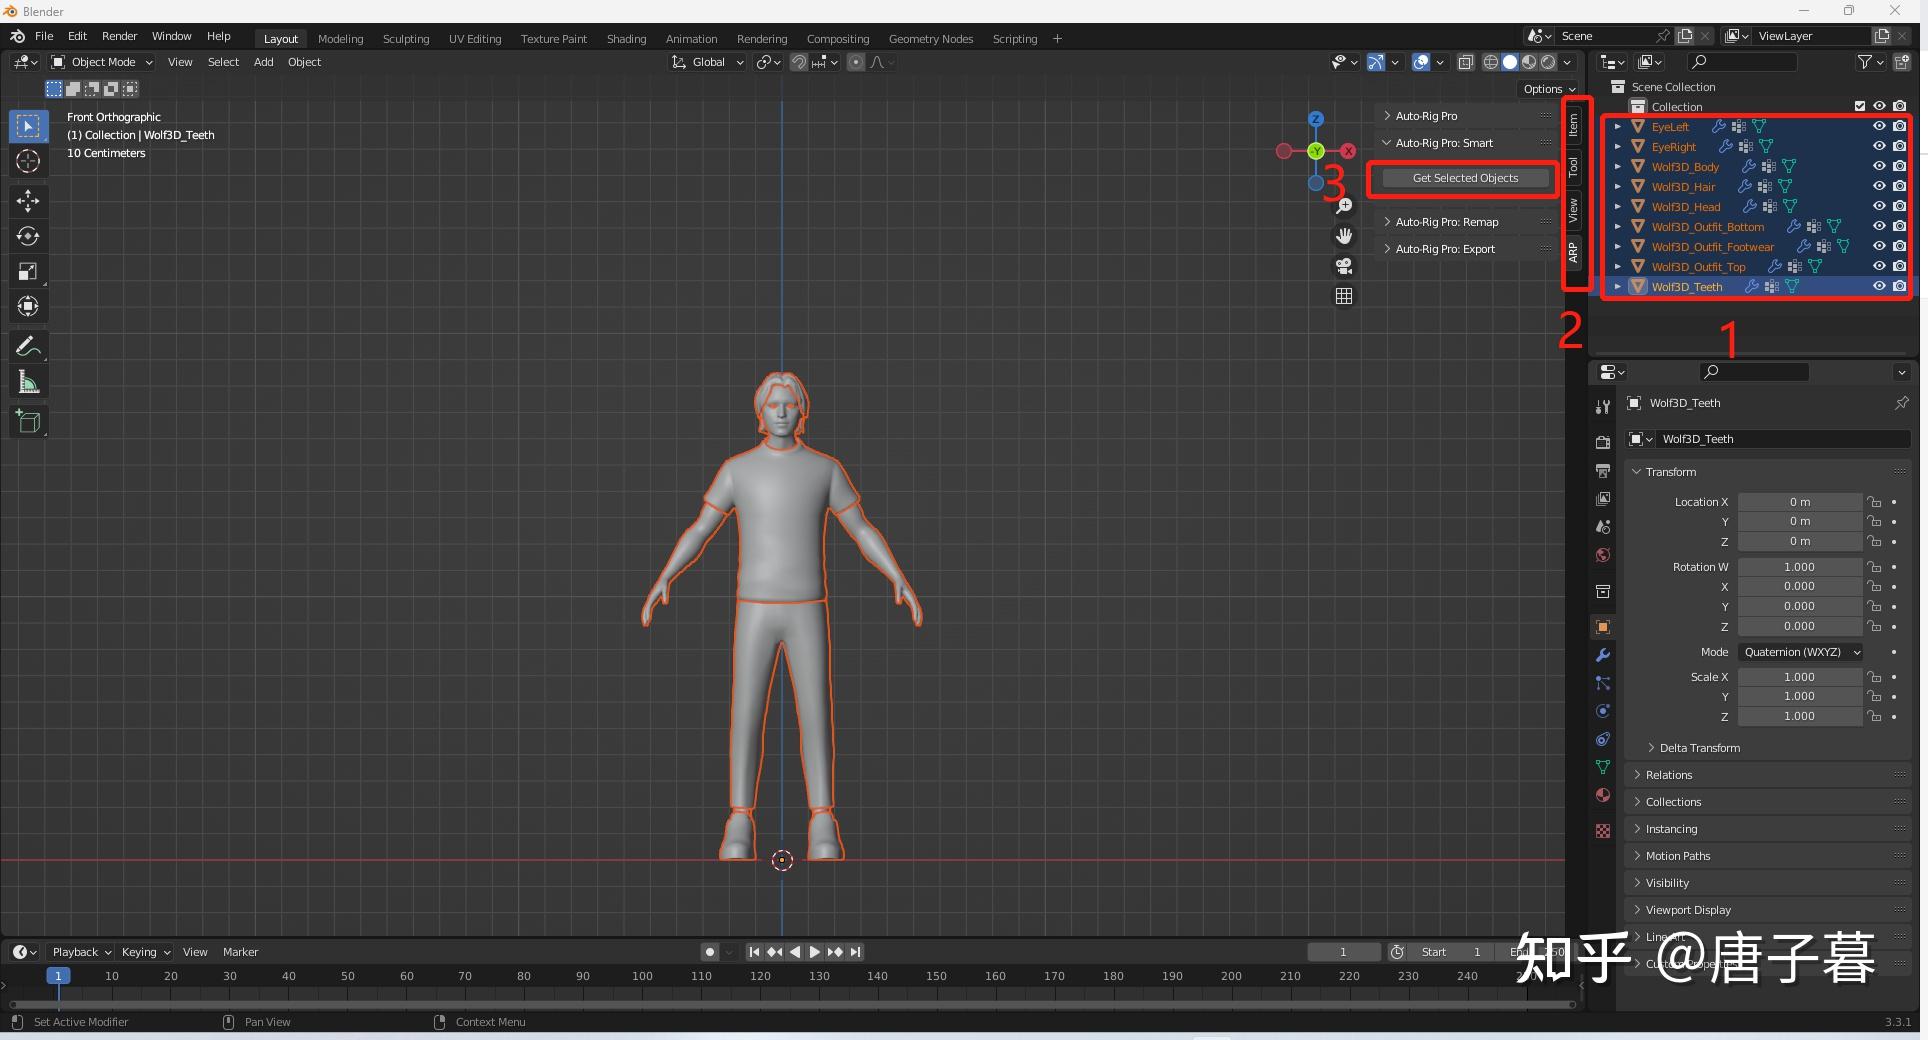This screenshot has width=1928, height=1040.
Task: Toggle visibility of the EyeLeft object
Action: coord(1879,126)
